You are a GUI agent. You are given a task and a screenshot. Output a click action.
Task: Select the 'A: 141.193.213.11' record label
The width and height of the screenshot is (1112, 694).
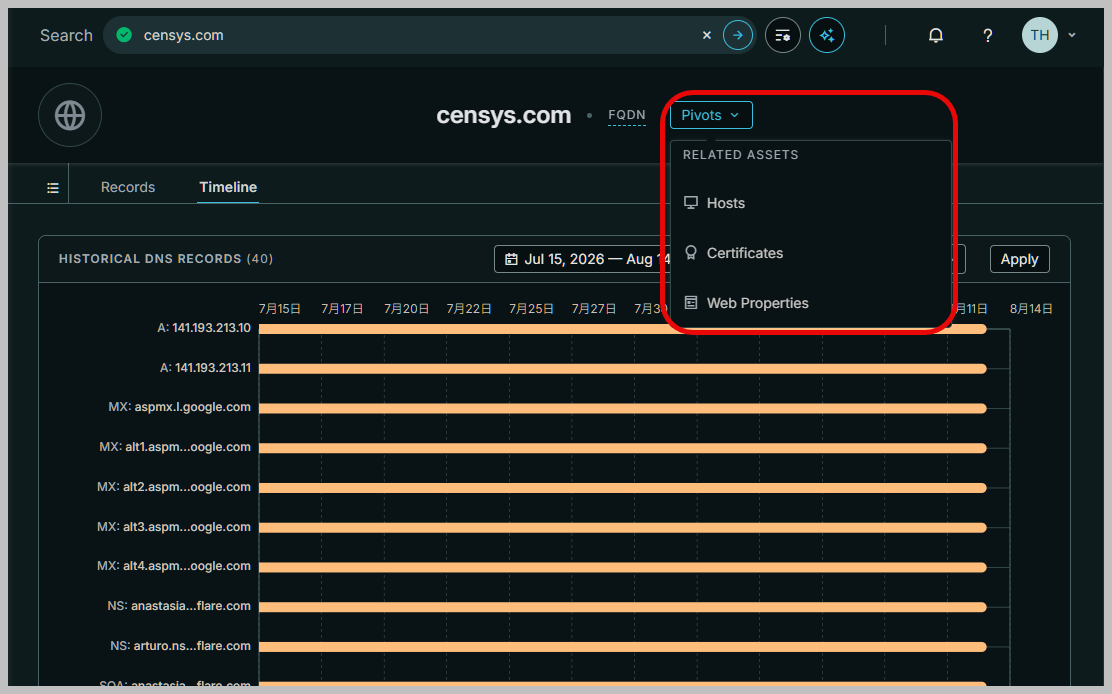tap(205, 367)
